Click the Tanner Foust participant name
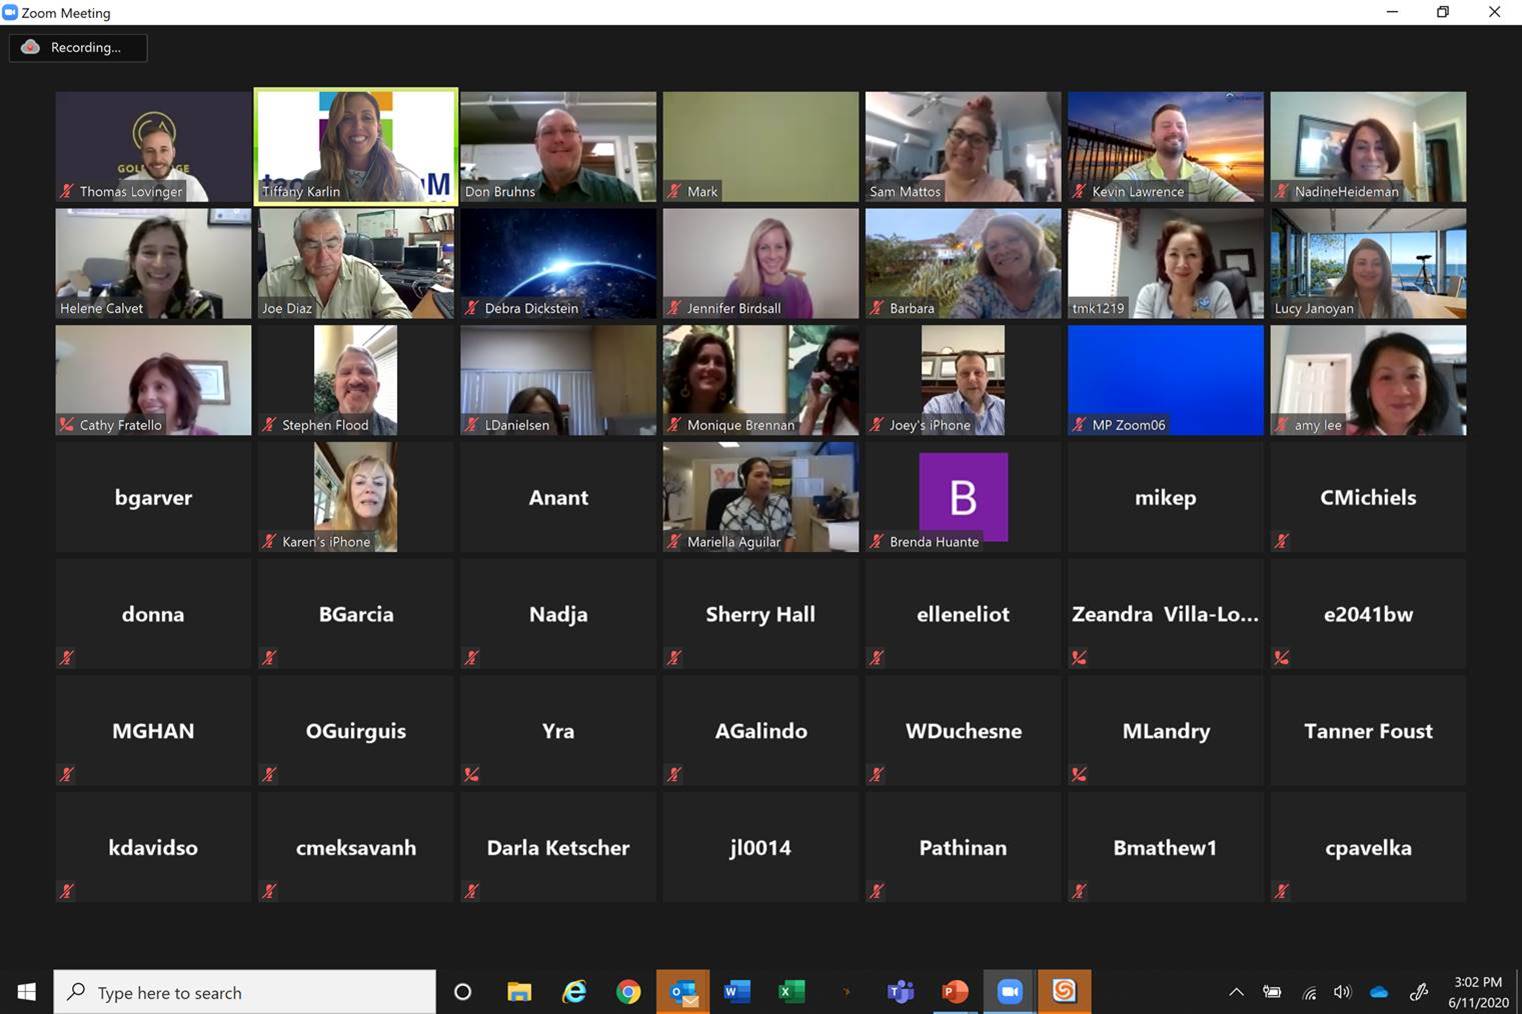The width and height of the screenshot is (1522, 1014). click(1368, 731)
